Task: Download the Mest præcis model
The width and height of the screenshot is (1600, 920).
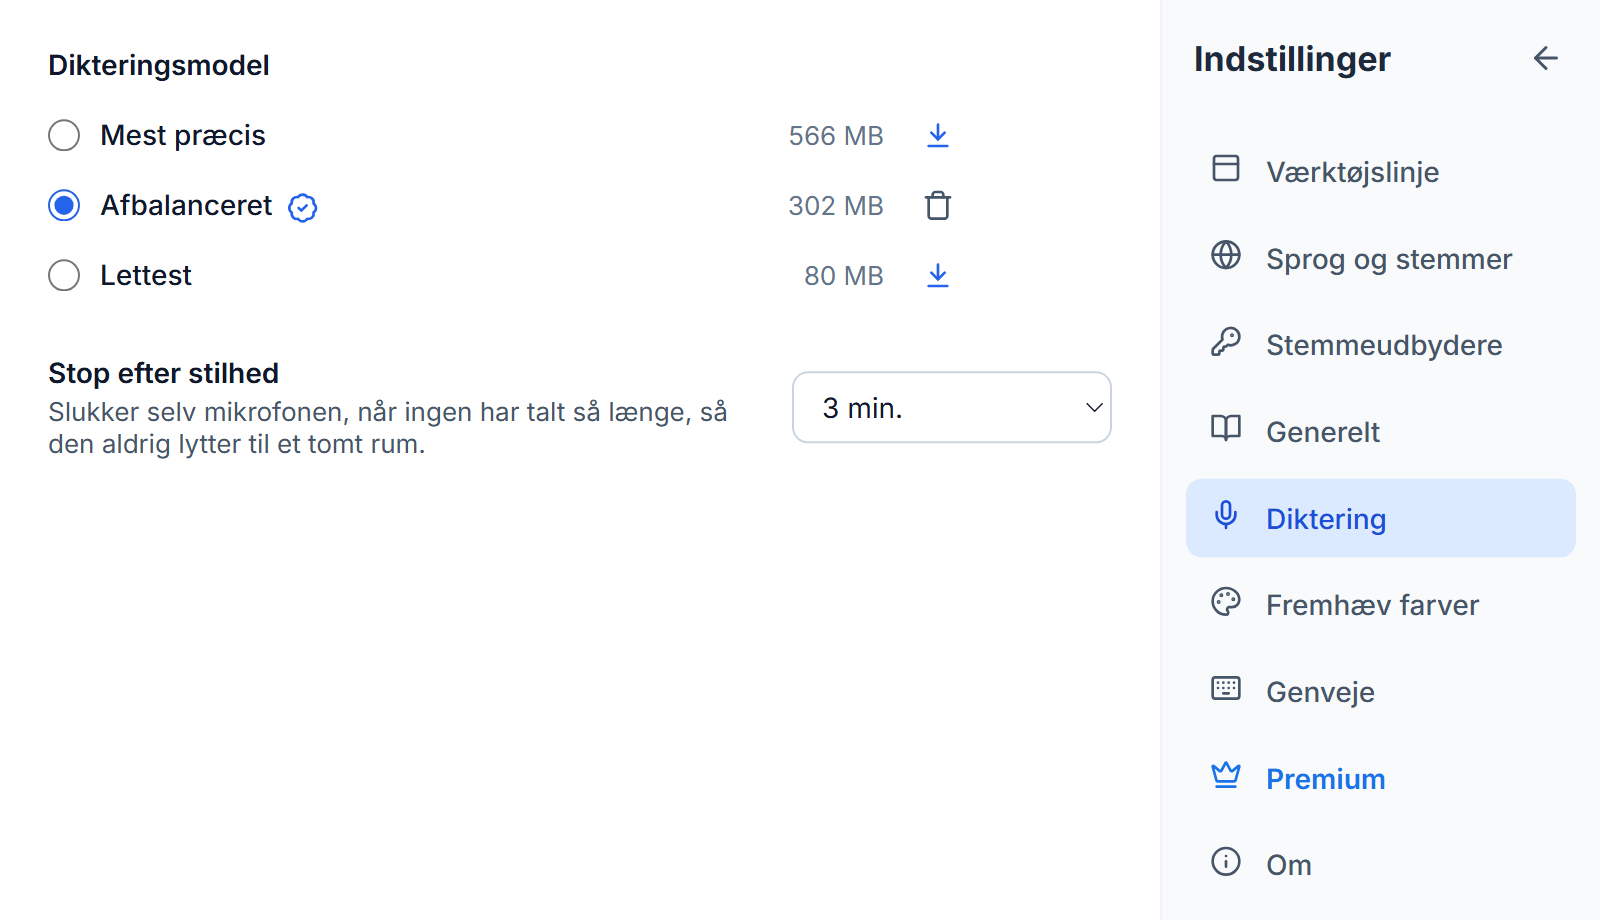Action: tap(937, 135)
